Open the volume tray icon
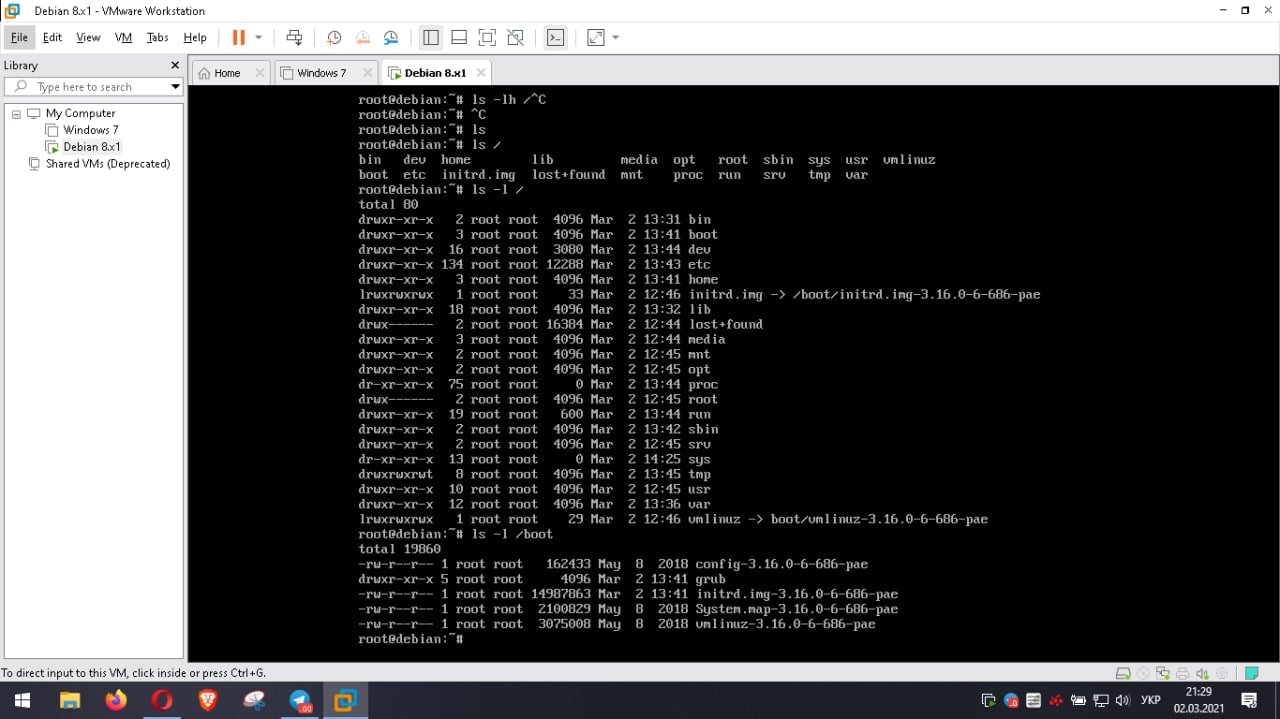 click(1123, 700)
